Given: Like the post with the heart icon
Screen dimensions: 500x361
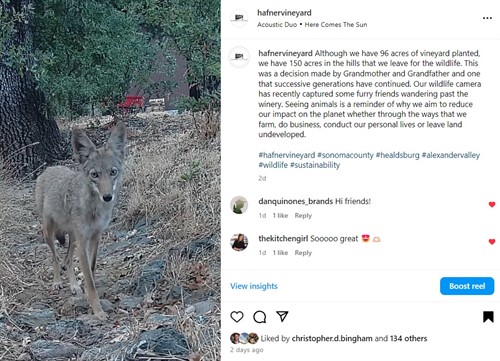Looking at the screenshot, I should coord(237,317).
